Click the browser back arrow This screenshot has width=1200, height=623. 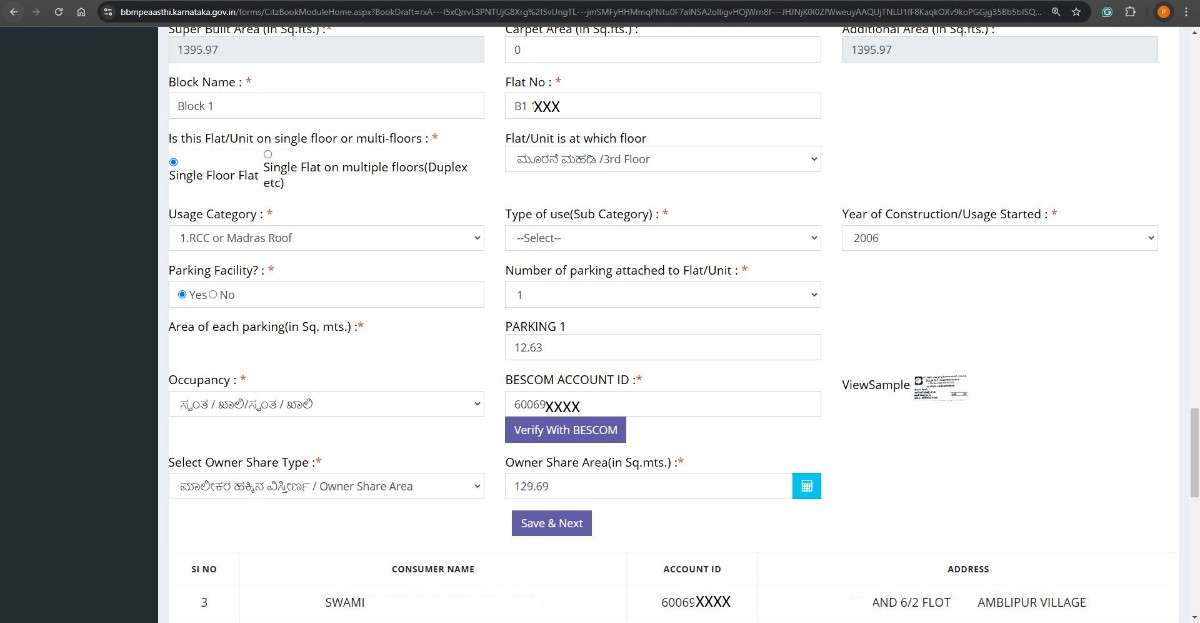tap(14, 12)
